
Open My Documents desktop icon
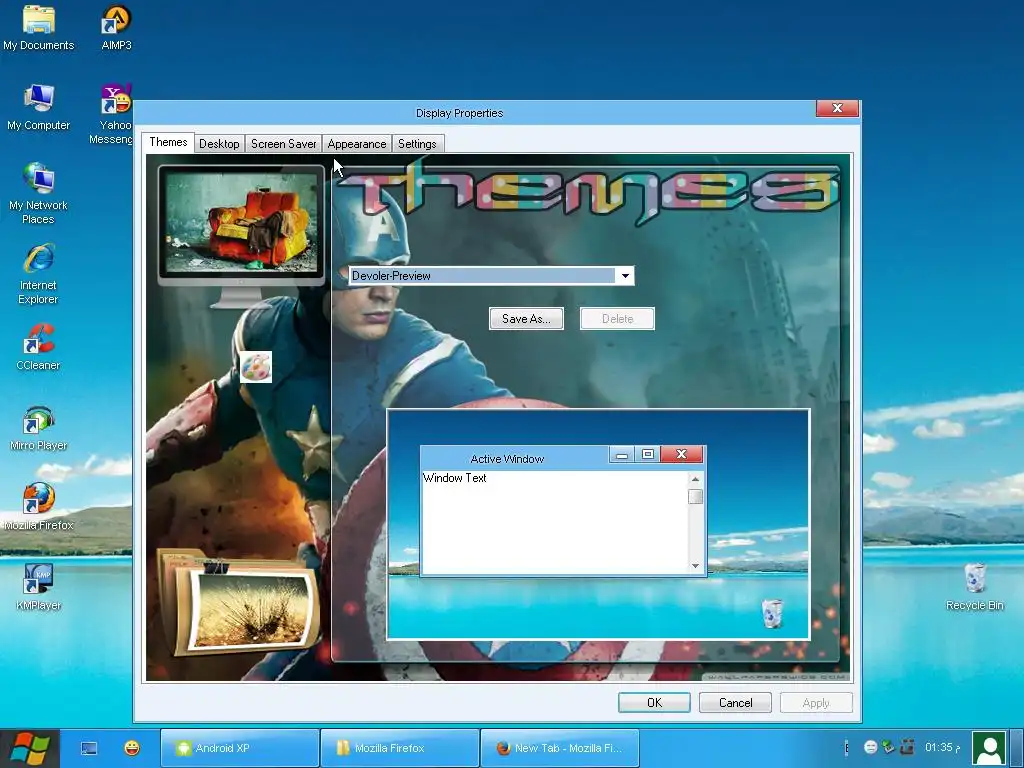39,27
